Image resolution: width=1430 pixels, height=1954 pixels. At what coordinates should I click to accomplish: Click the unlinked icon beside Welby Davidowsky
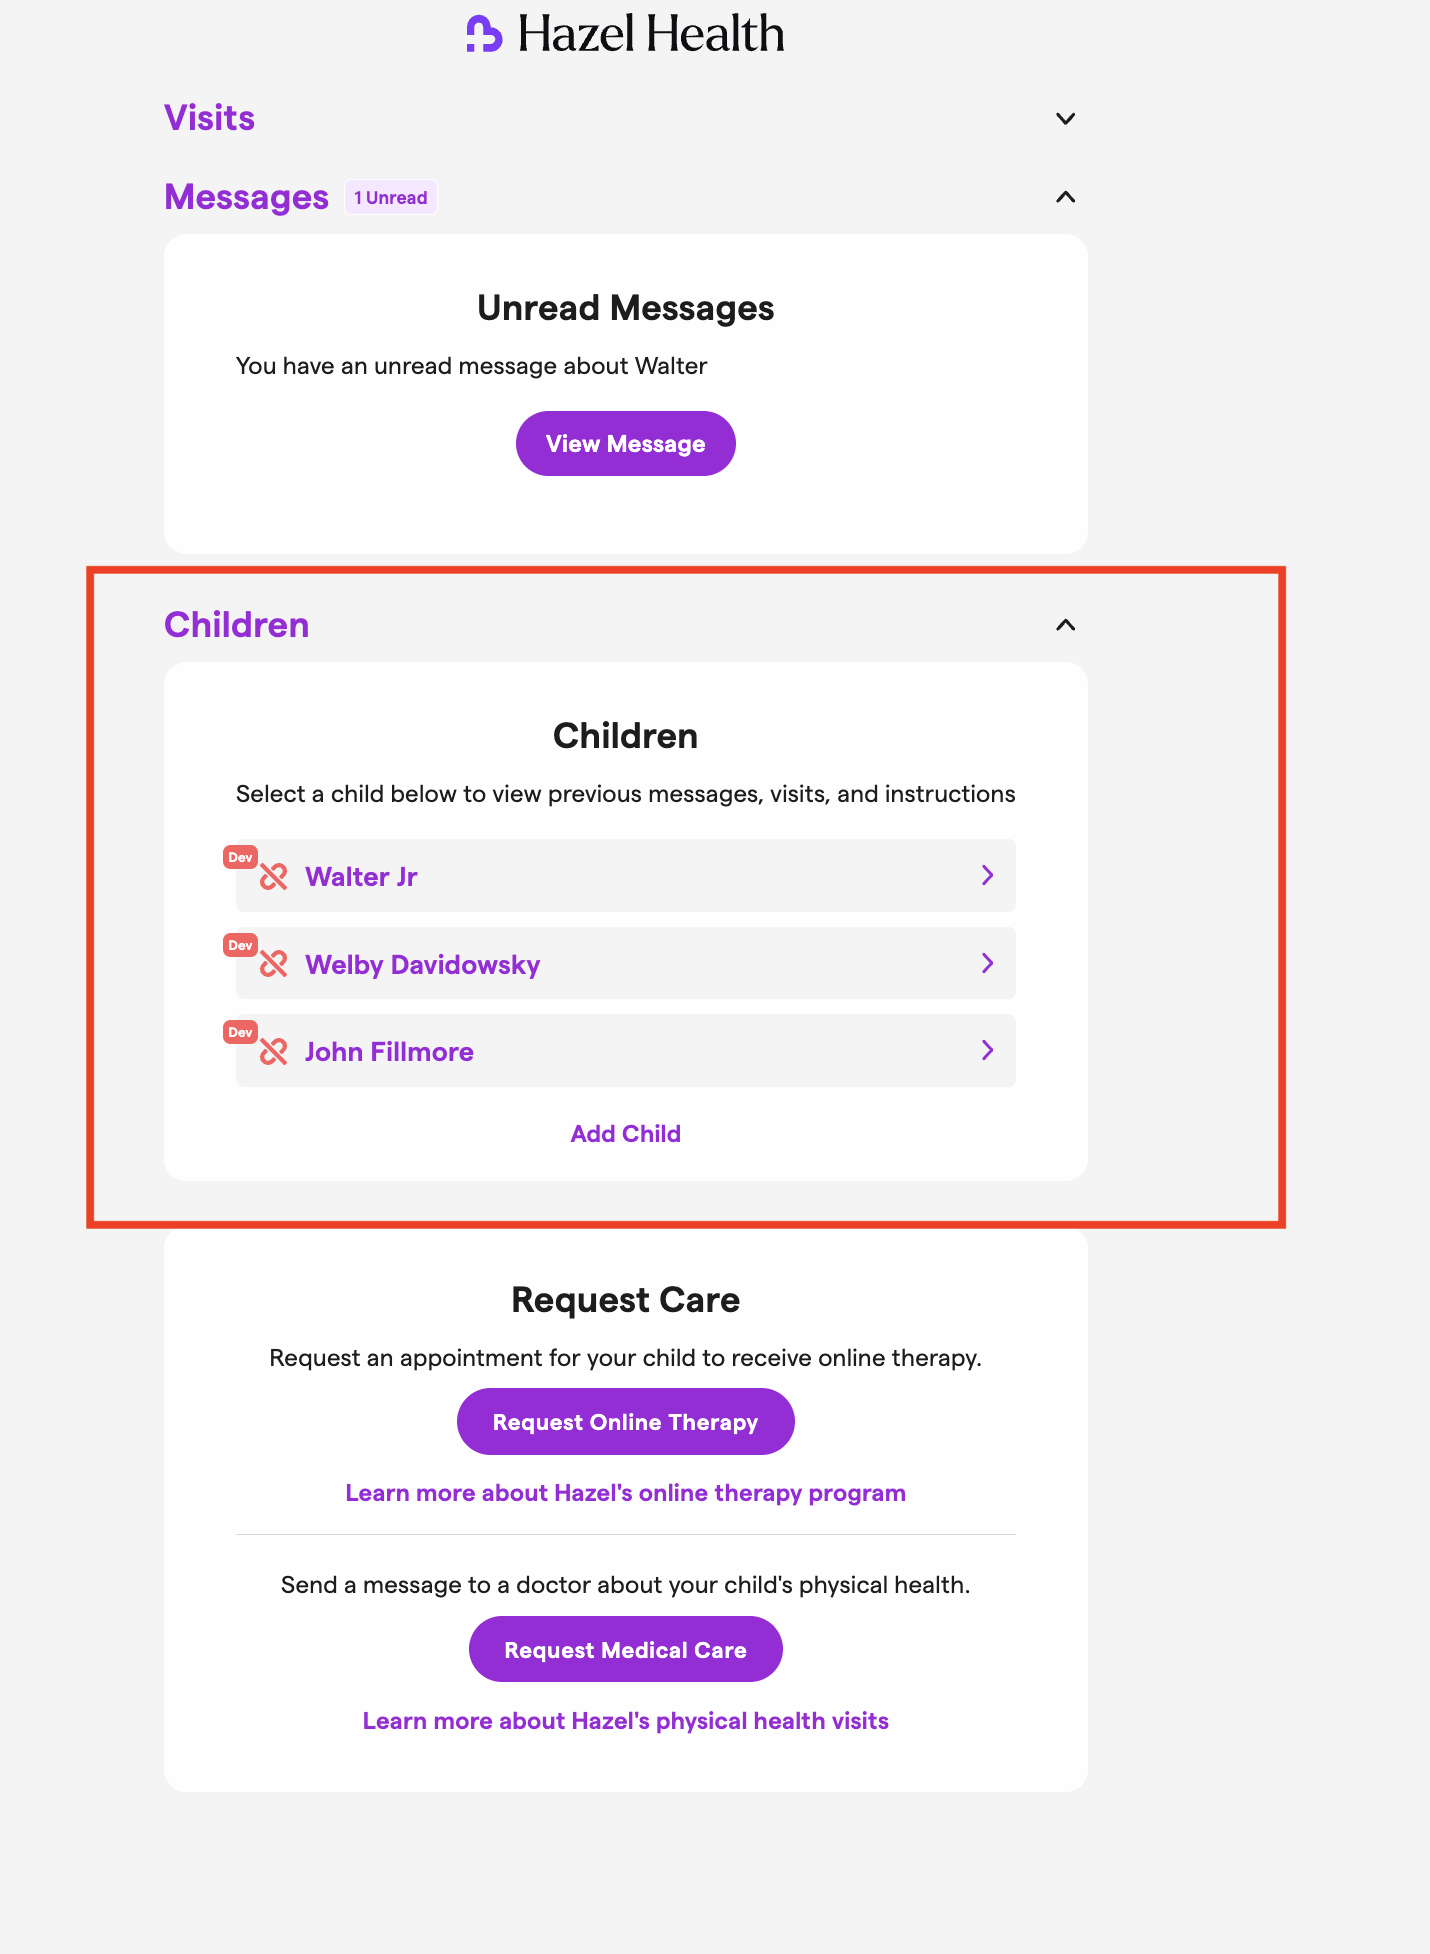[274, 964]
